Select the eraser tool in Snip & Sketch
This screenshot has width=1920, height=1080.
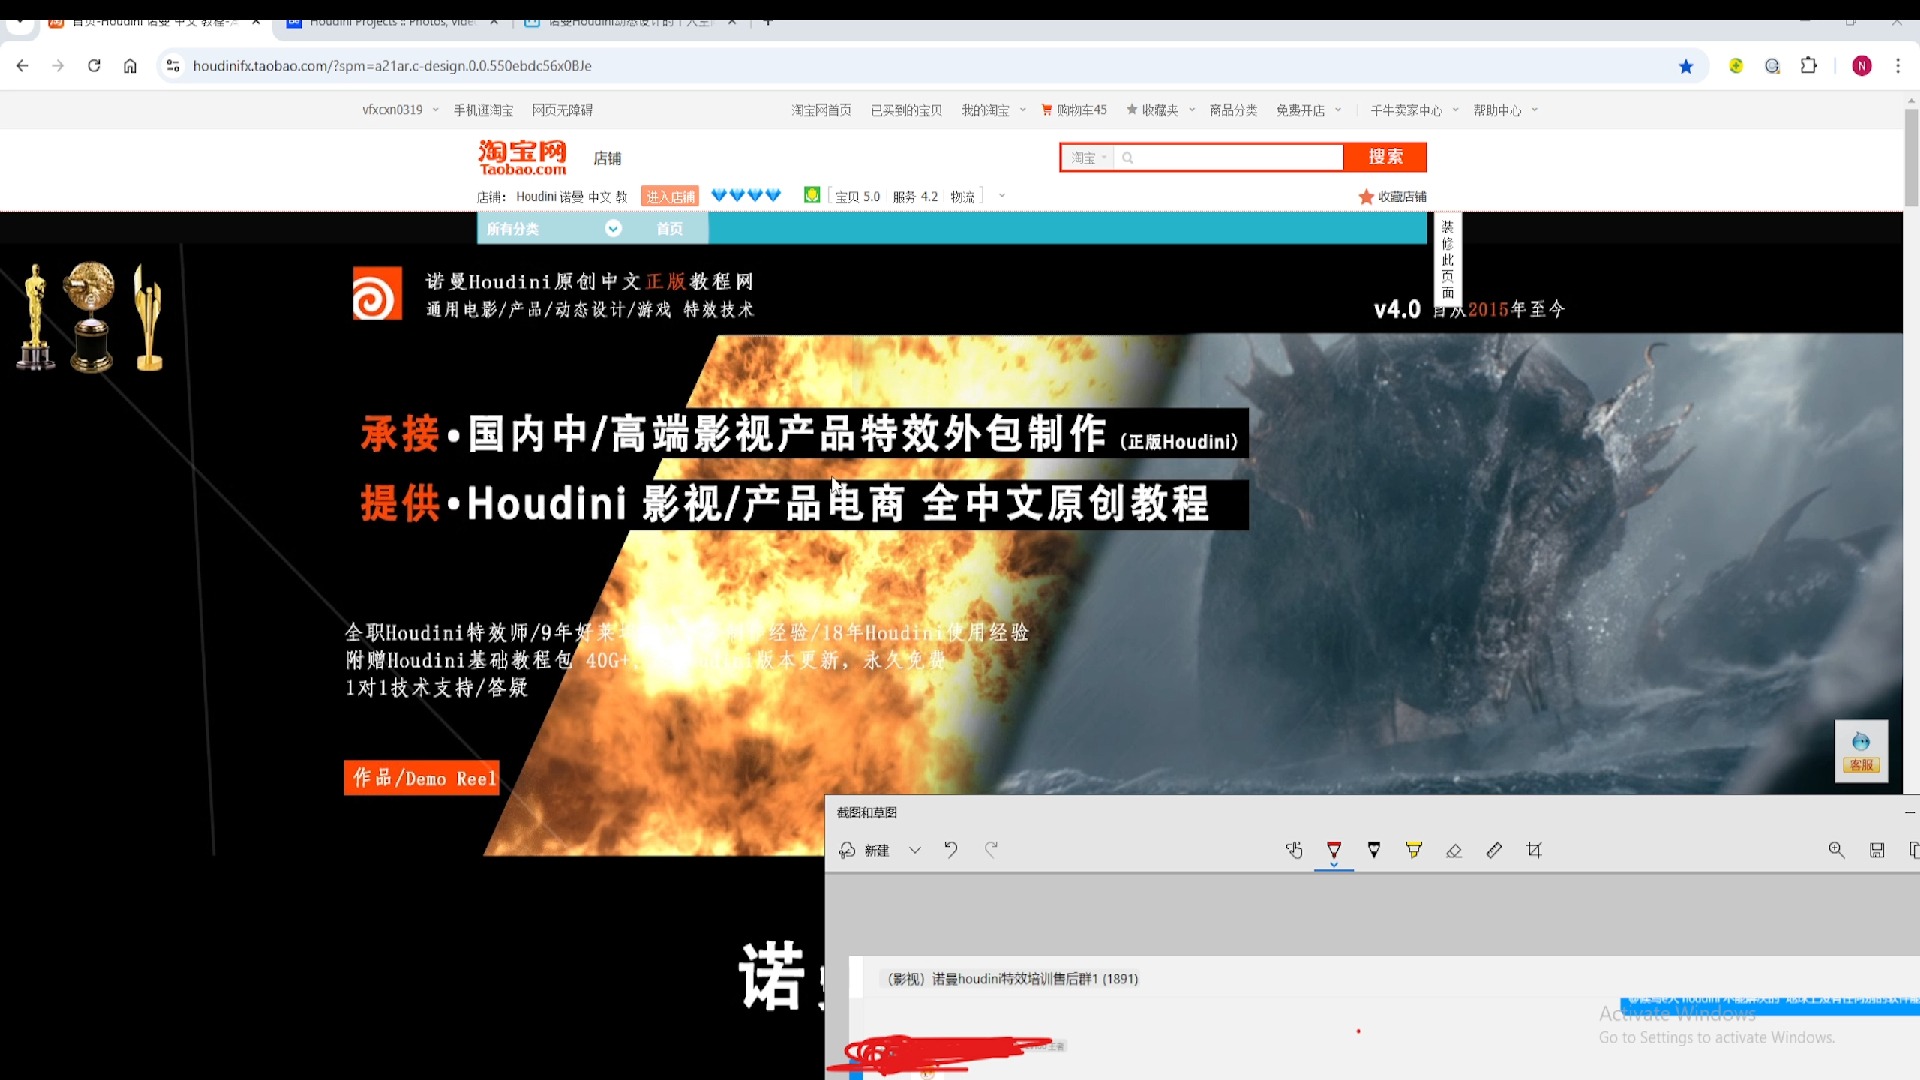1454,850
